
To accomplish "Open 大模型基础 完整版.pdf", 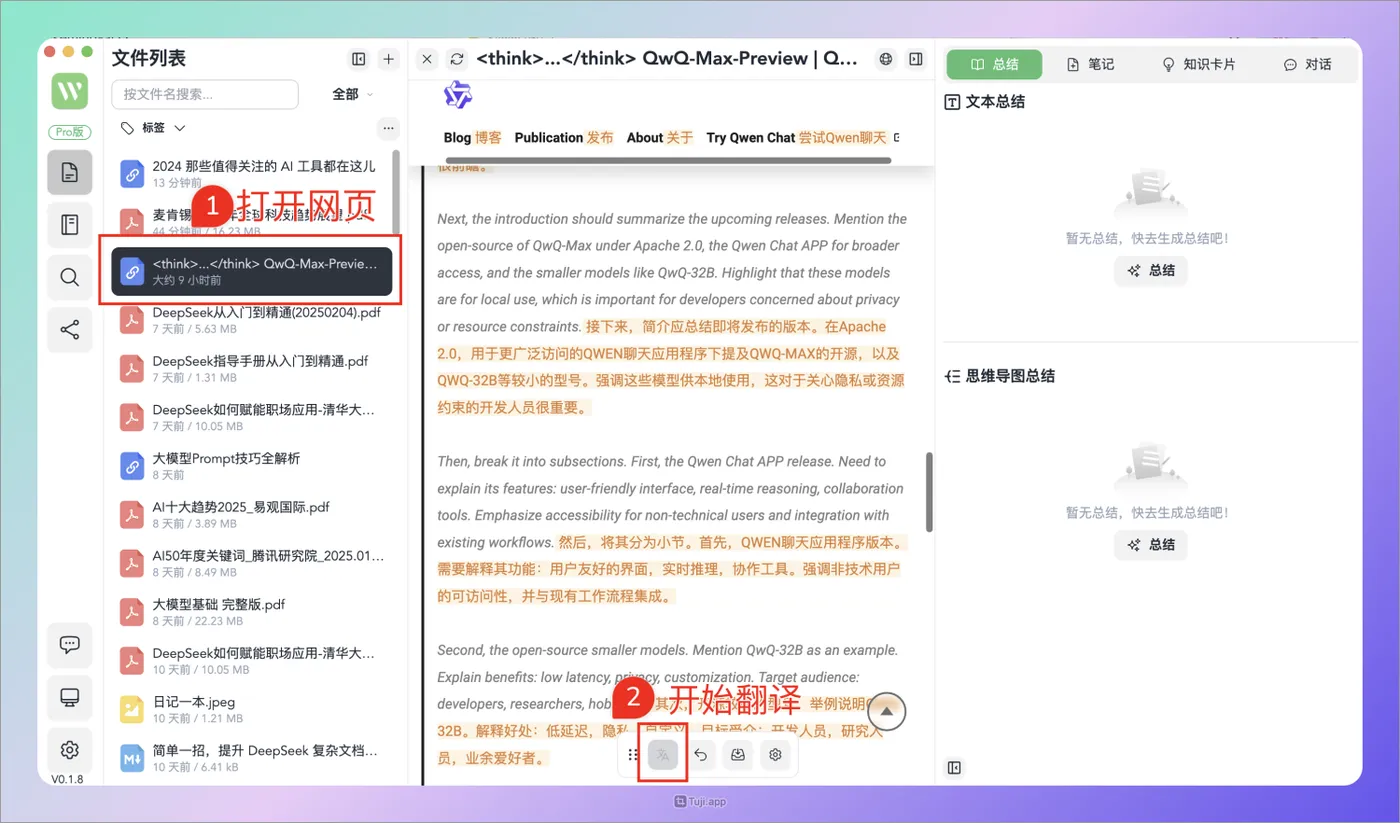I will point(252,612).
